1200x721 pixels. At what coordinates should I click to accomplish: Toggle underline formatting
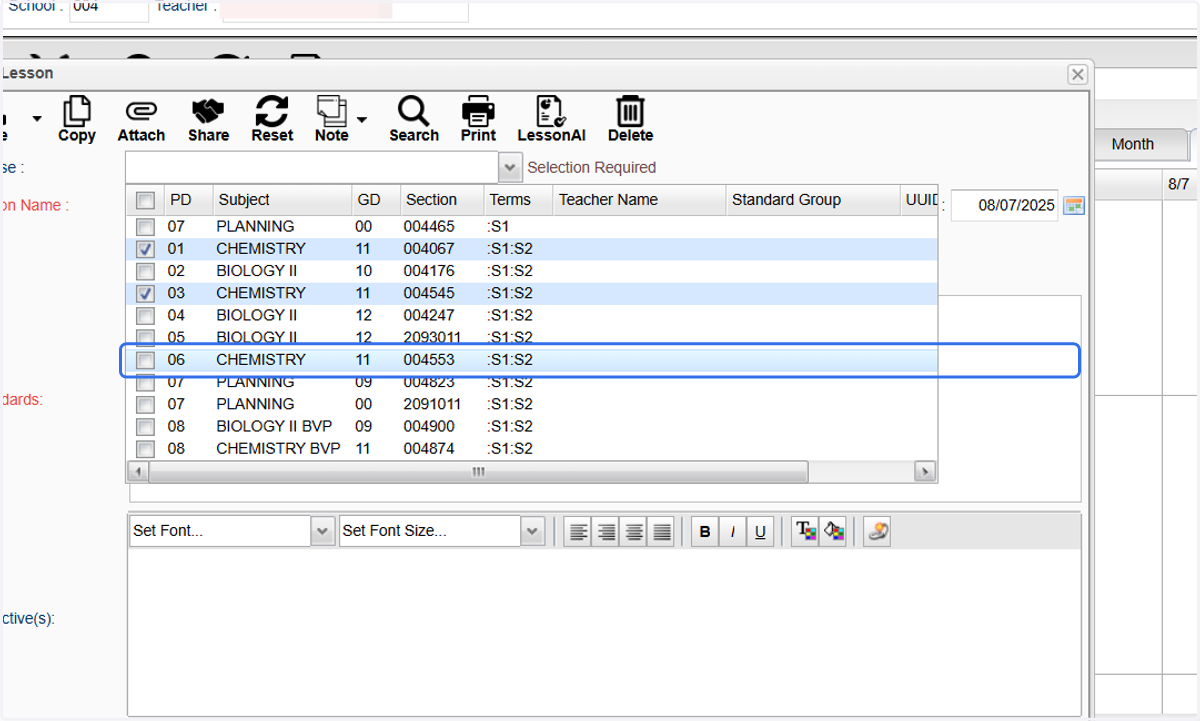point(760,532)
